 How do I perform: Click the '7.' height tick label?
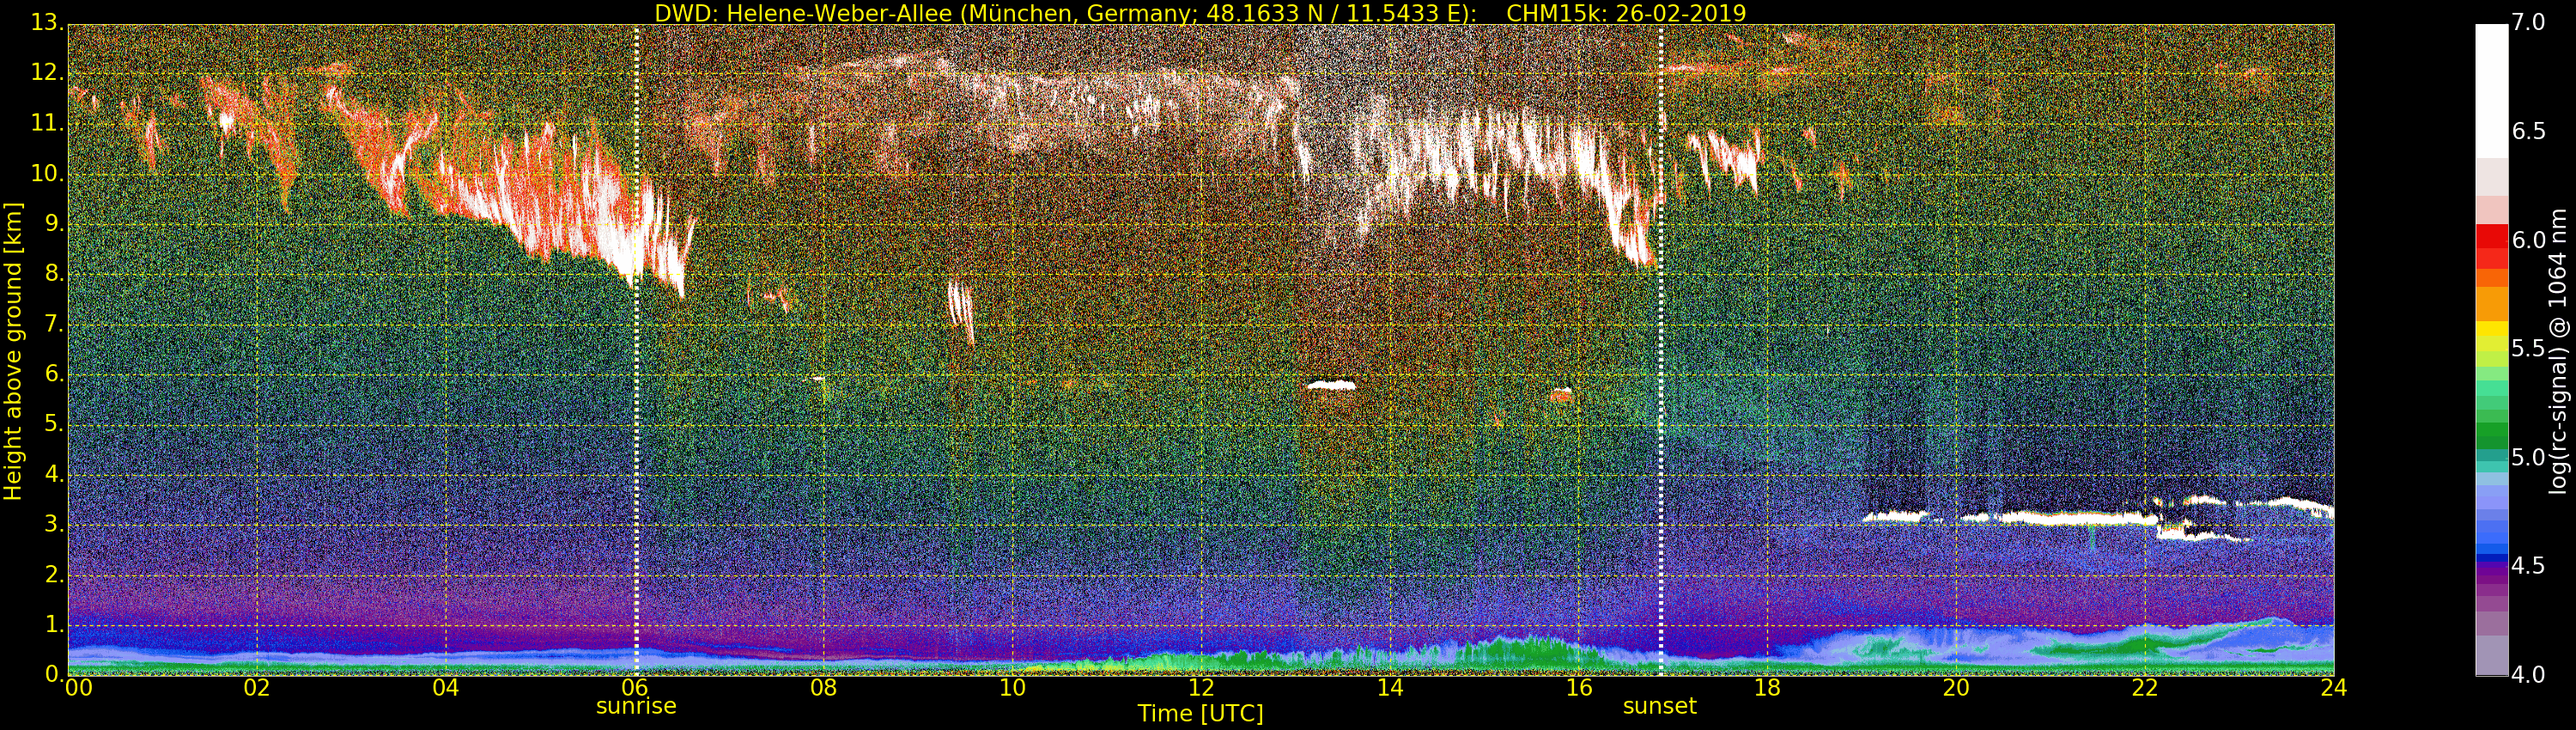(x=54, y=324)
